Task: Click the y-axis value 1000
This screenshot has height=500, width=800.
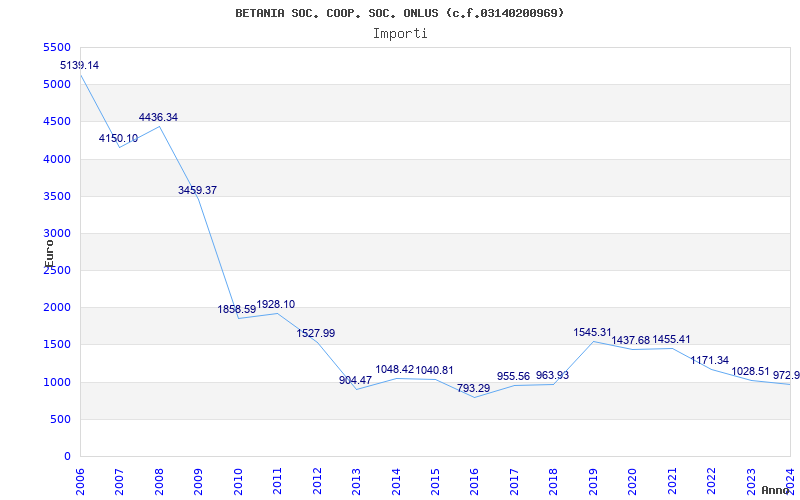Action: [57, 382]
